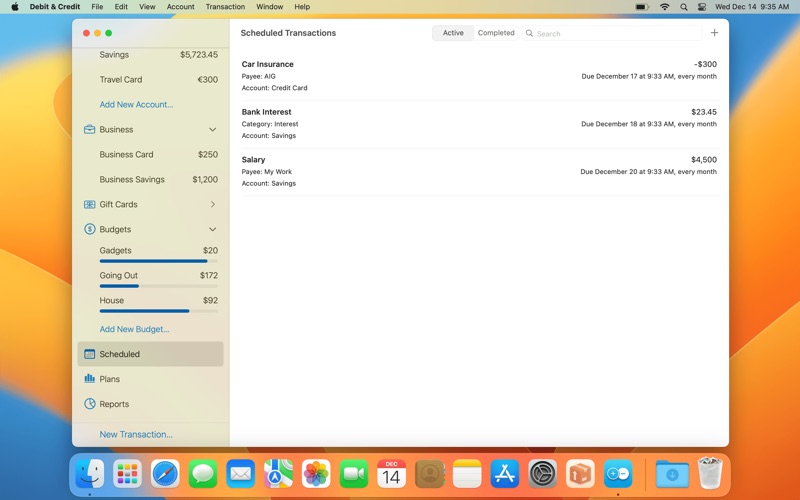Open Reports in the sidebar
The width and height of the screenshot is (800, 500).
tap(151, 404)
